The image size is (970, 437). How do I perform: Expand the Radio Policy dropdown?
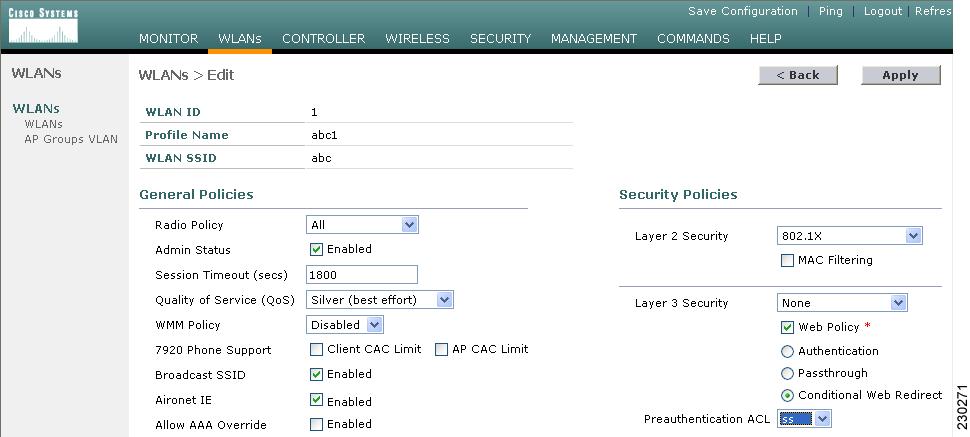tap(363, 225)
